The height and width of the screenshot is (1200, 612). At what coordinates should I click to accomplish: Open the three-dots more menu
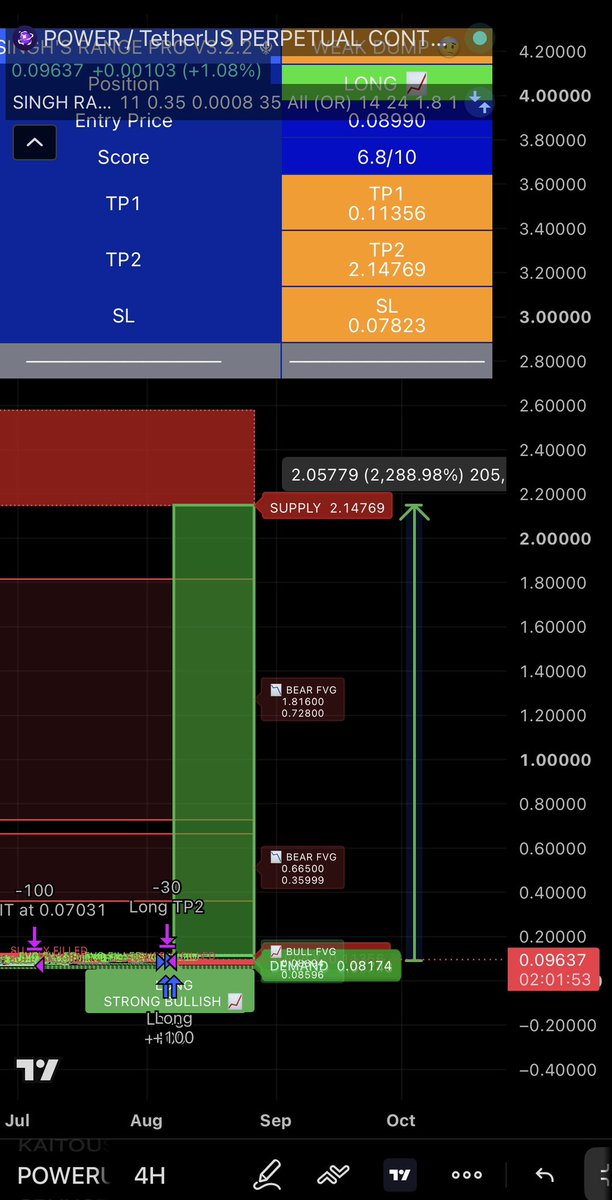(x=466, y=1175)
